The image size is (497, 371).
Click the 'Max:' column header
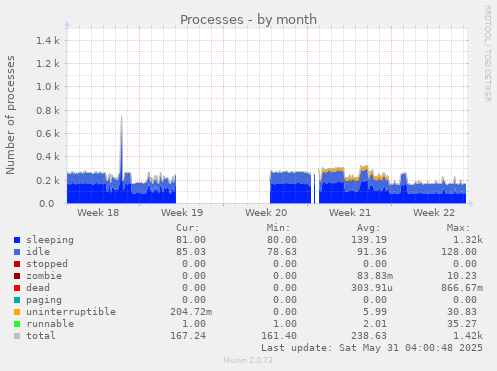(458, 228)
